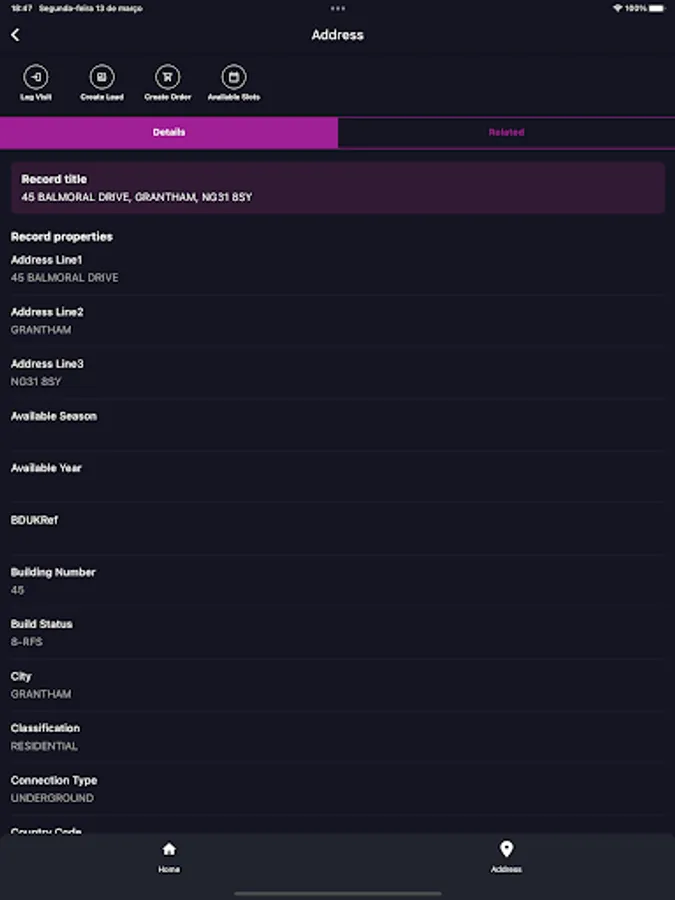
Task: Tap the Address Line1 field value
Action: (x=65, y=278)
